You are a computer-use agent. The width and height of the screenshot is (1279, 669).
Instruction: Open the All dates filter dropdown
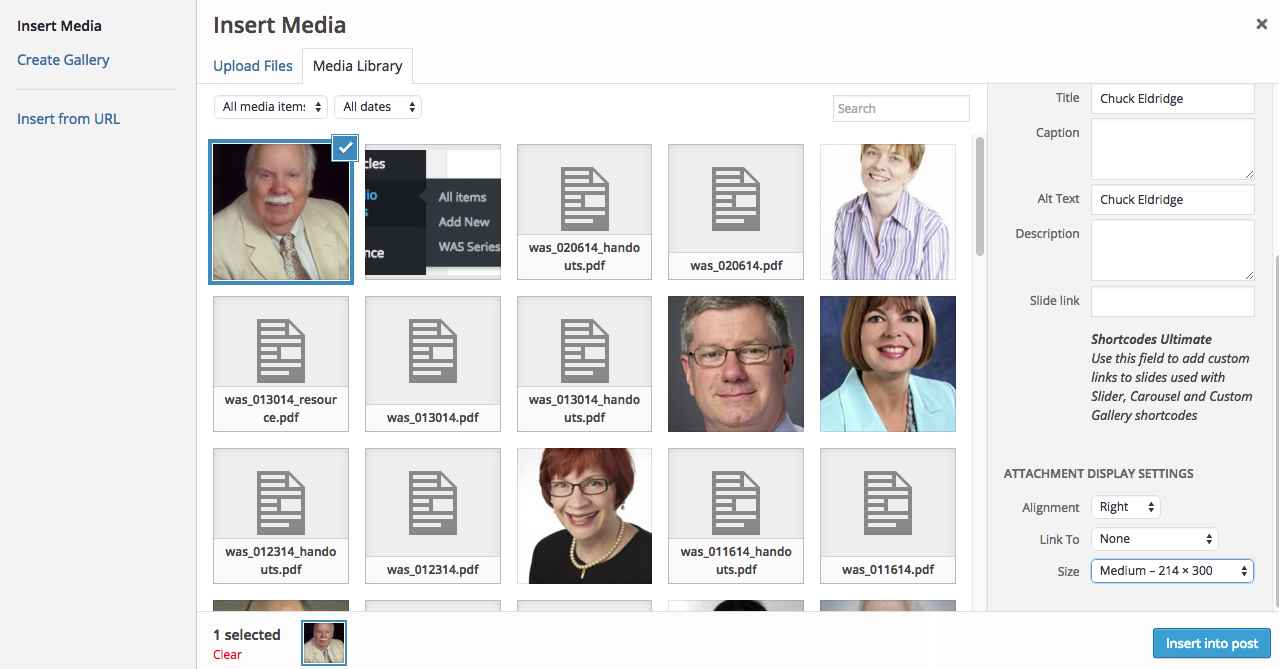(378, 107)
